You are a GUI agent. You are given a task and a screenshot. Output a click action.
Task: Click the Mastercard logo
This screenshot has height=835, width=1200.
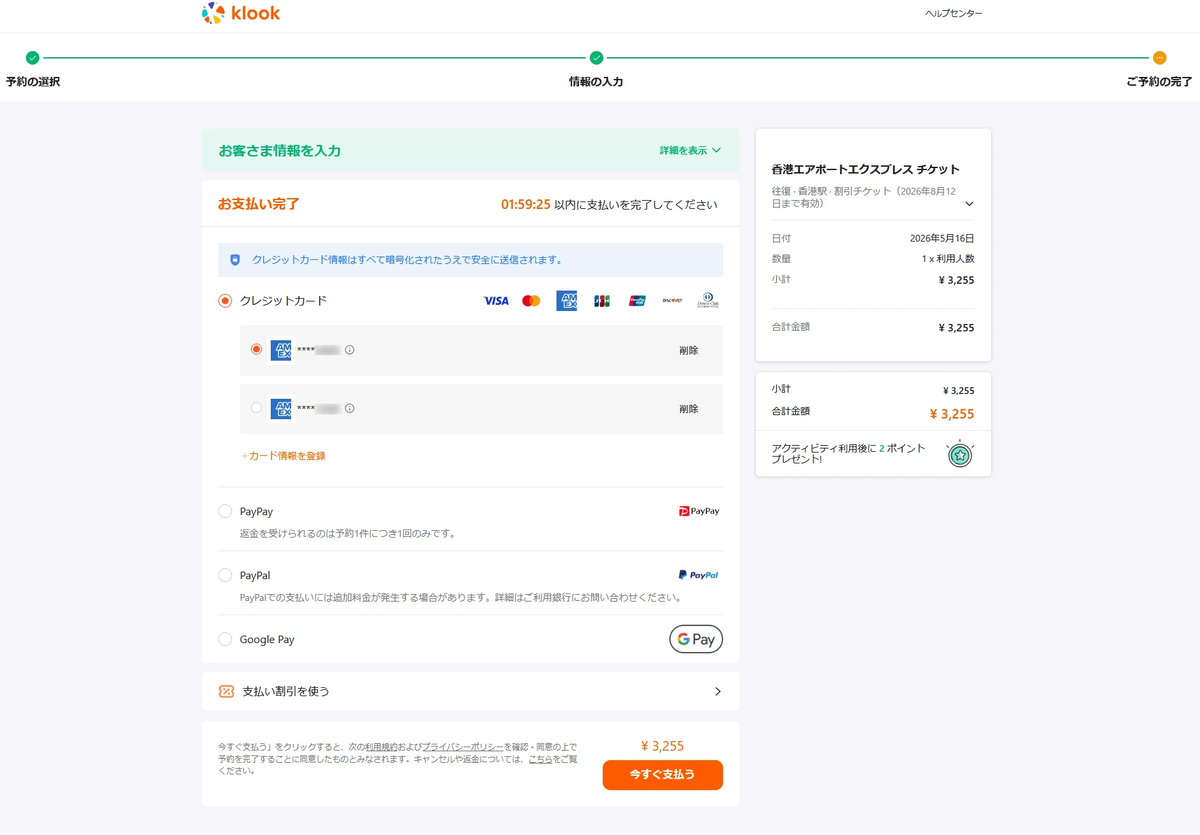coord(531,301)
